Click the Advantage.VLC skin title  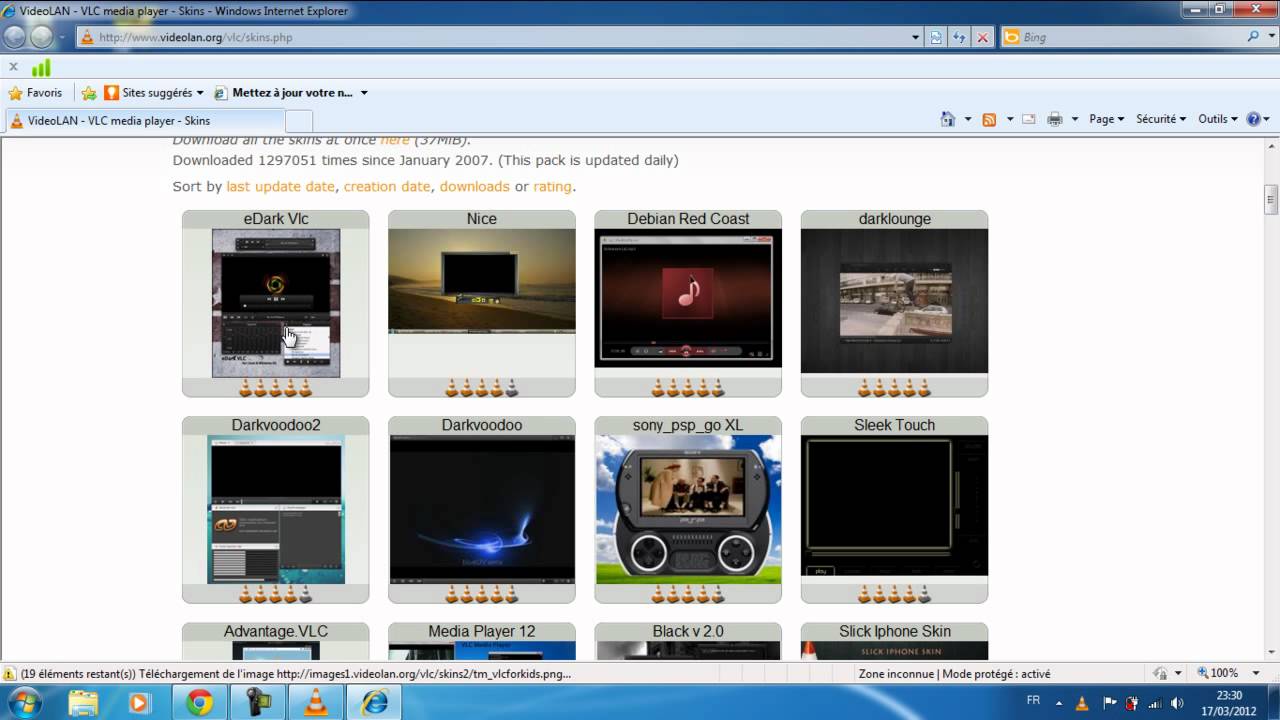pyautogui.click(x=276, y=631)
